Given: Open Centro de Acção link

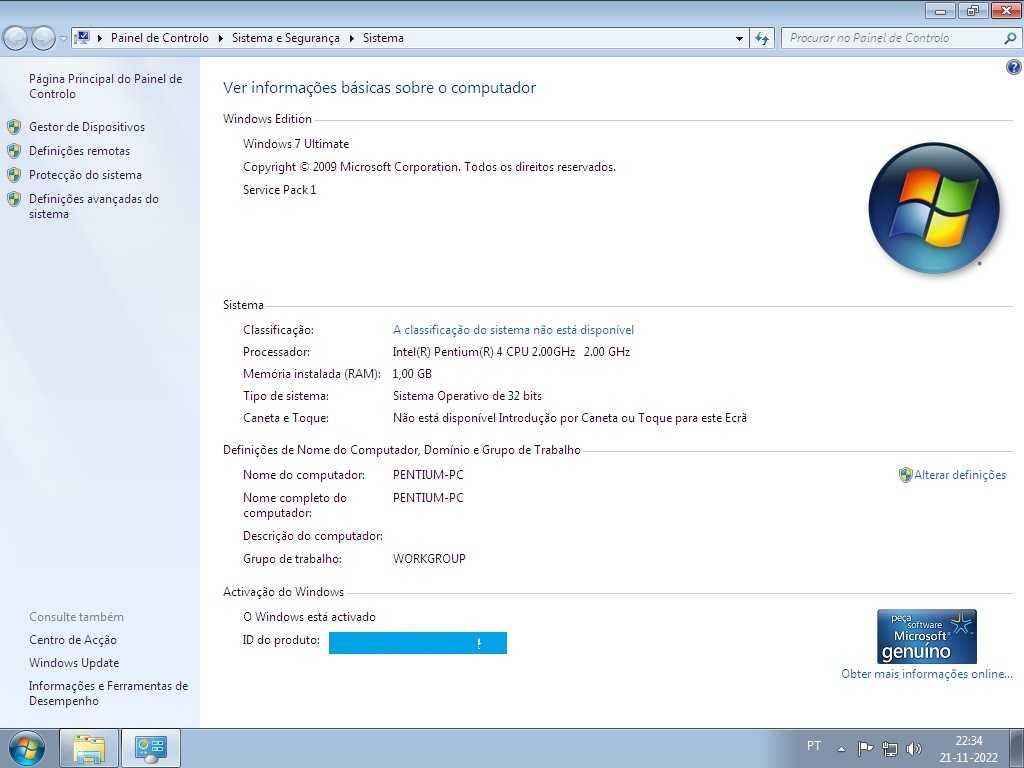Looking at the screenshot, I should tap(72, 640).
